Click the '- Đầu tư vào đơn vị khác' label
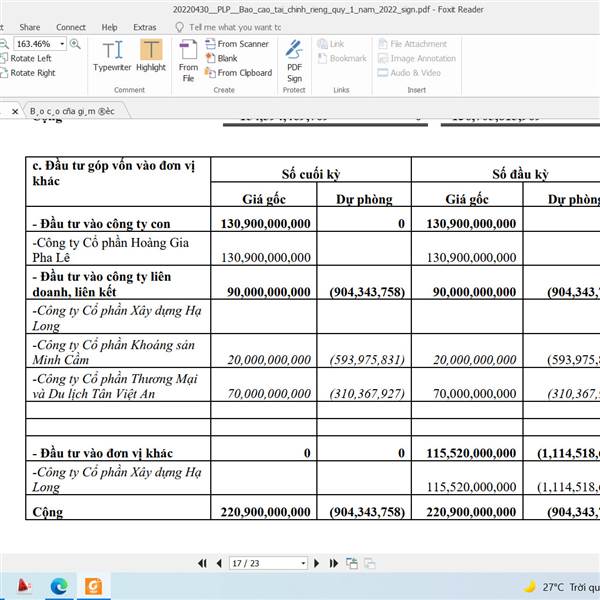This screenshot has height=600, width=600. click(x=103, y=453)
